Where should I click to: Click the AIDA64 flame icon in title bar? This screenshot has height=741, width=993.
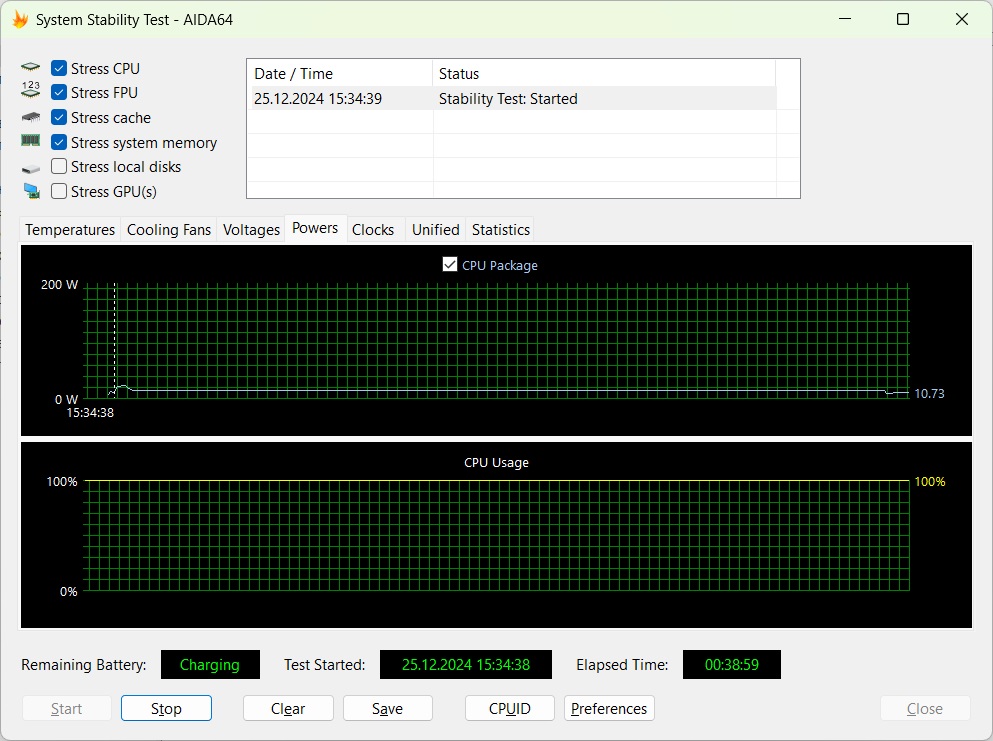(20, 20)
